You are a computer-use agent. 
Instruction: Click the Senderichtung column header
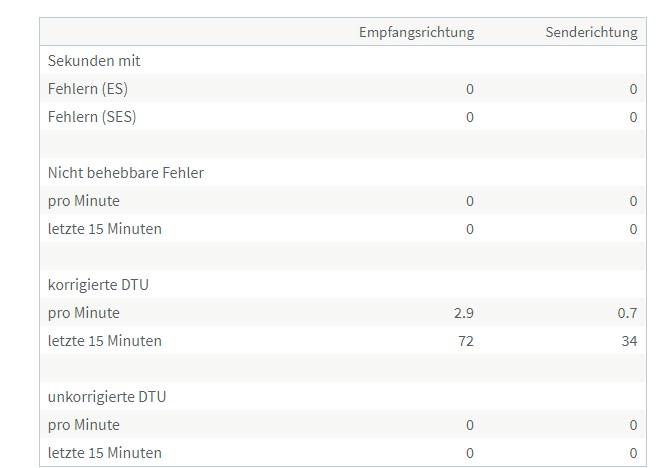point(590,33)
